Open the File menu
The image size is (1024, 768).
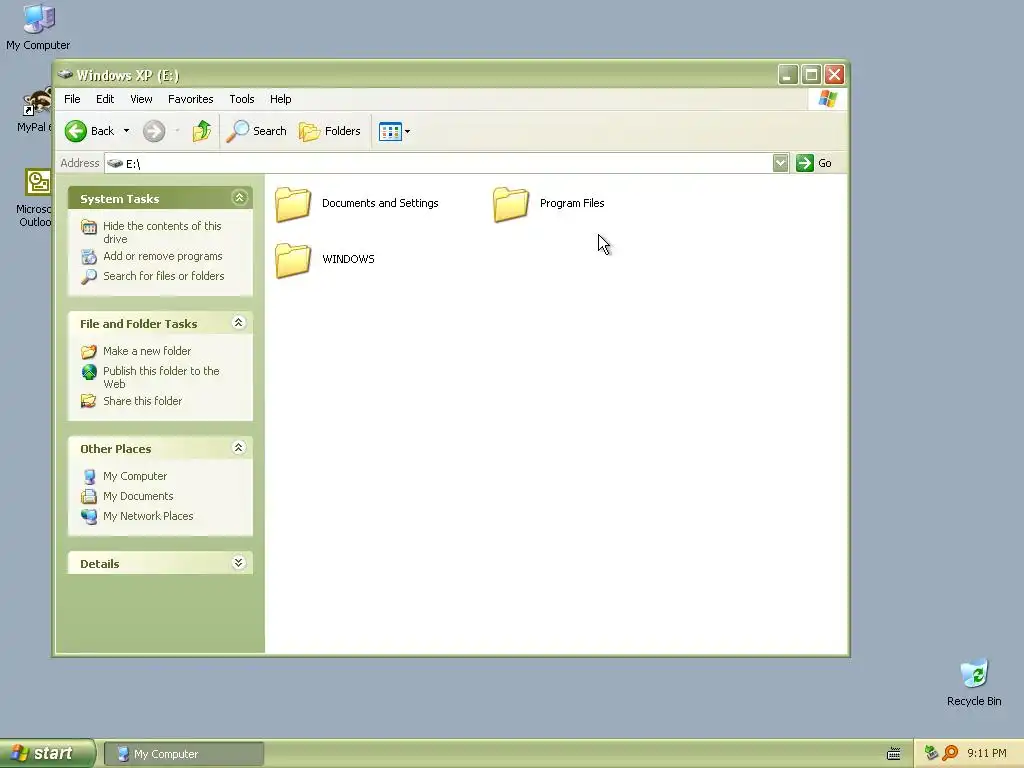(x=72, y=99)
